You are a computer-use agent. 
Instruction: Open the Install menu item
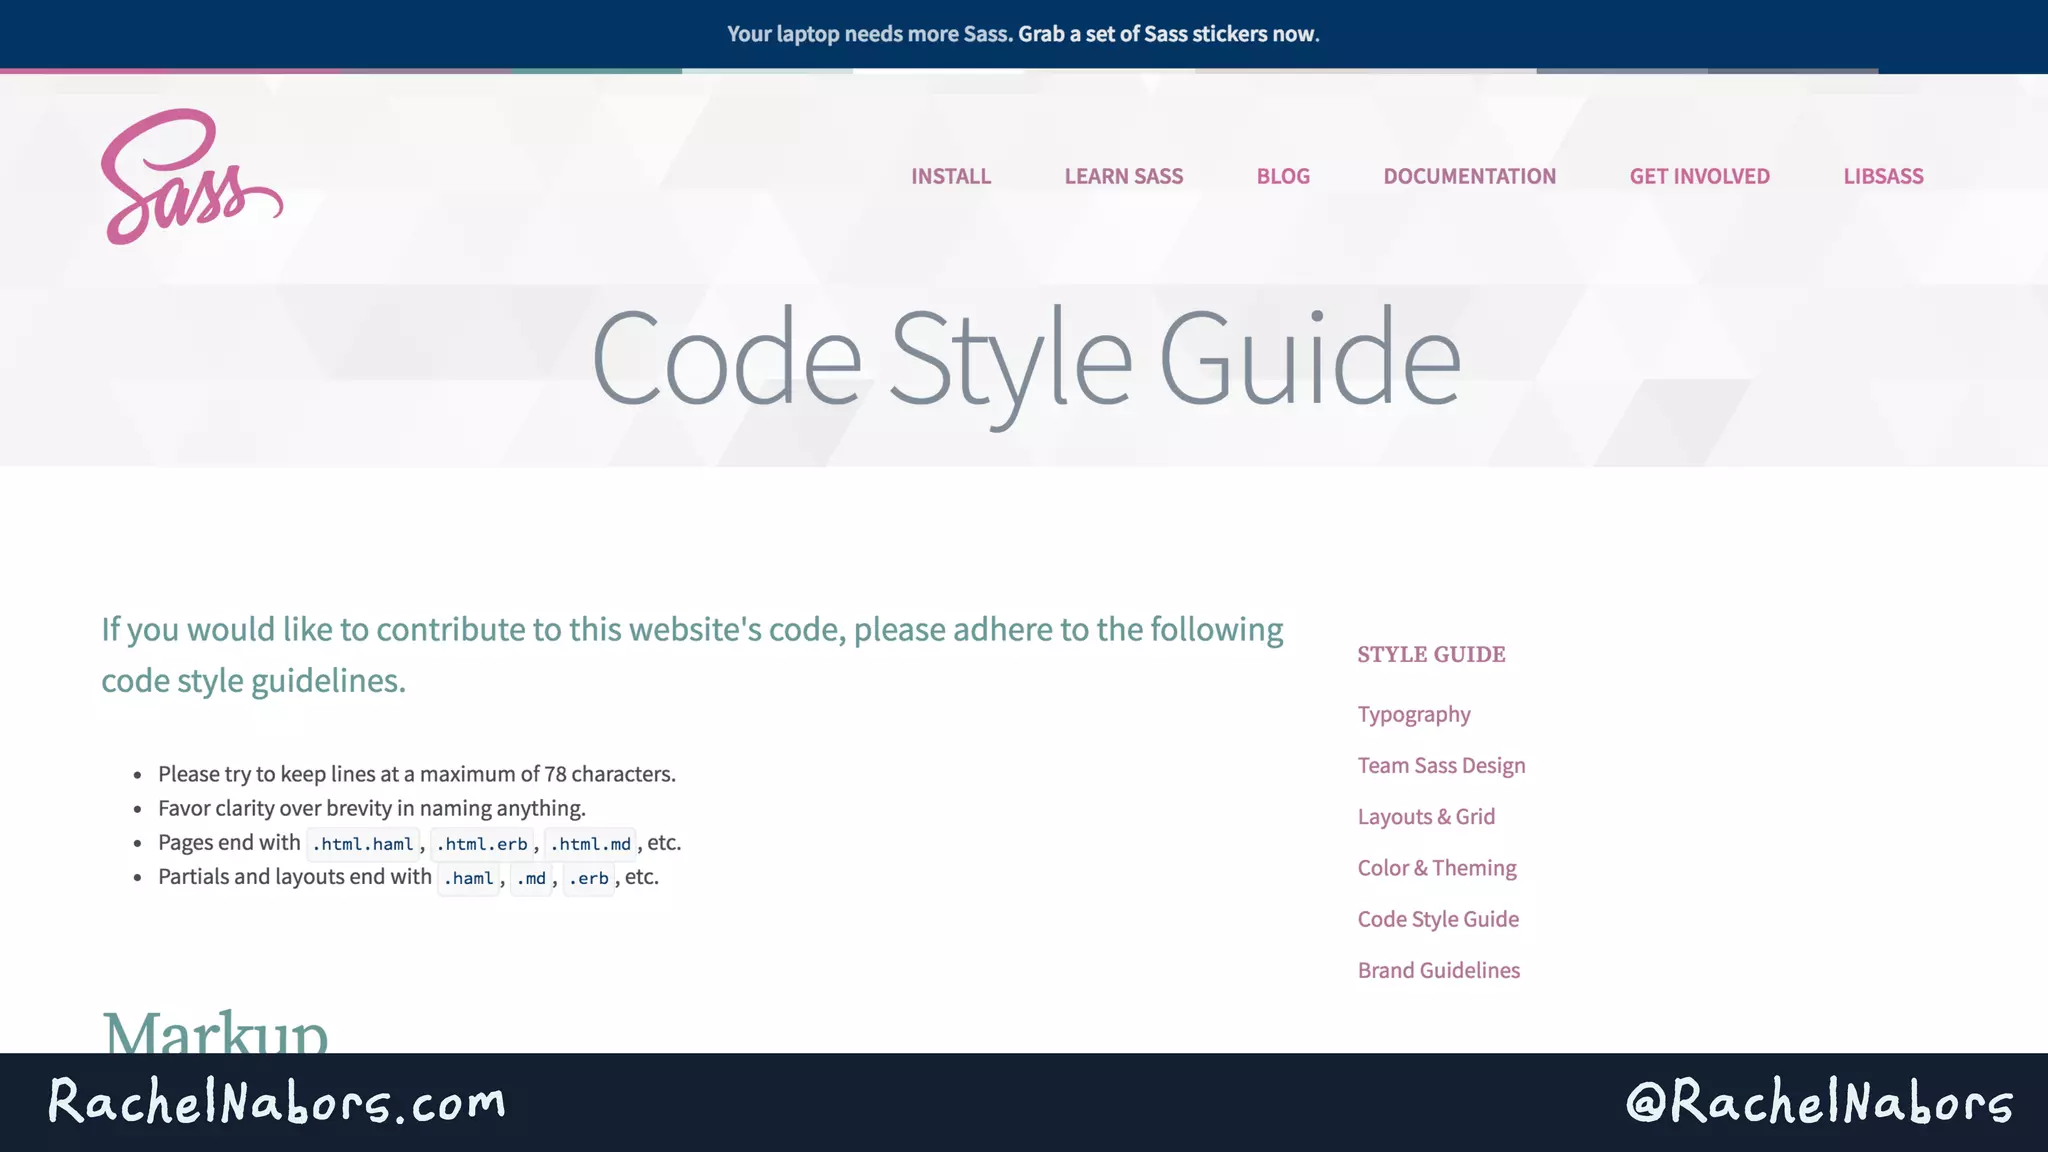pos(950,176)
